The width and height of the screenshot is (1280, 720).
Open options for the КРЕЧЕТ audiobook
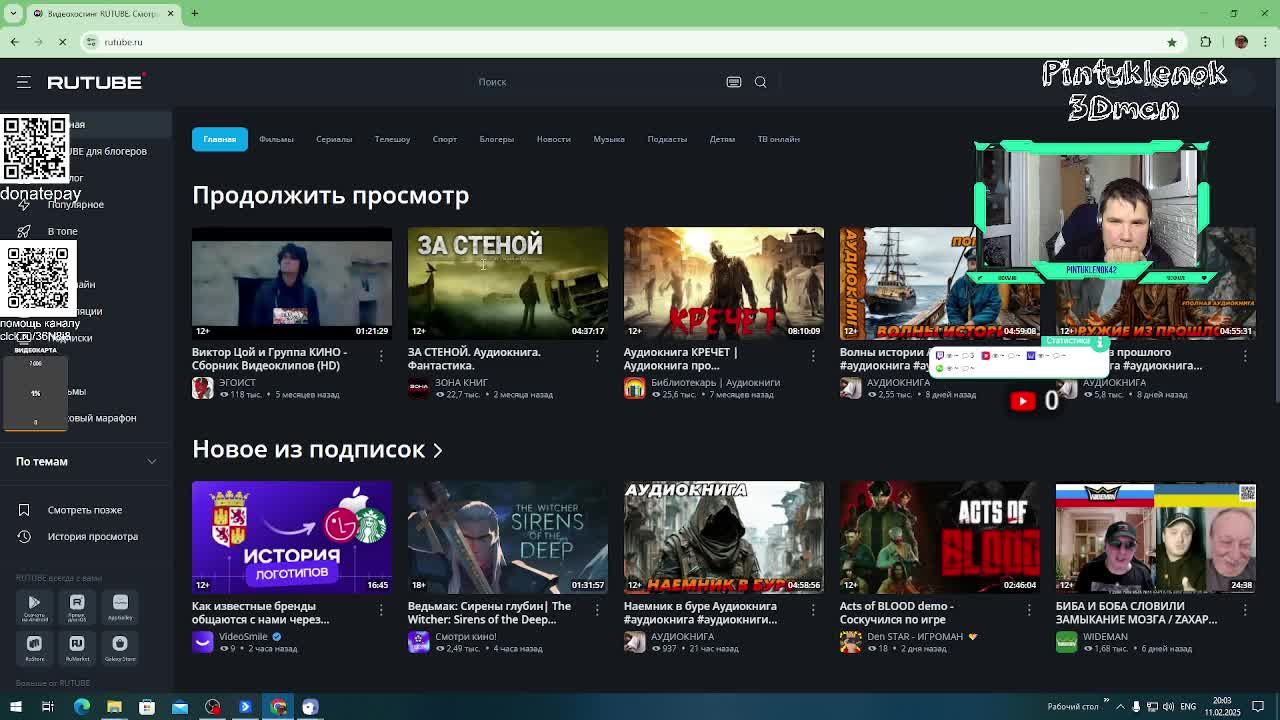tap(813, 356)
